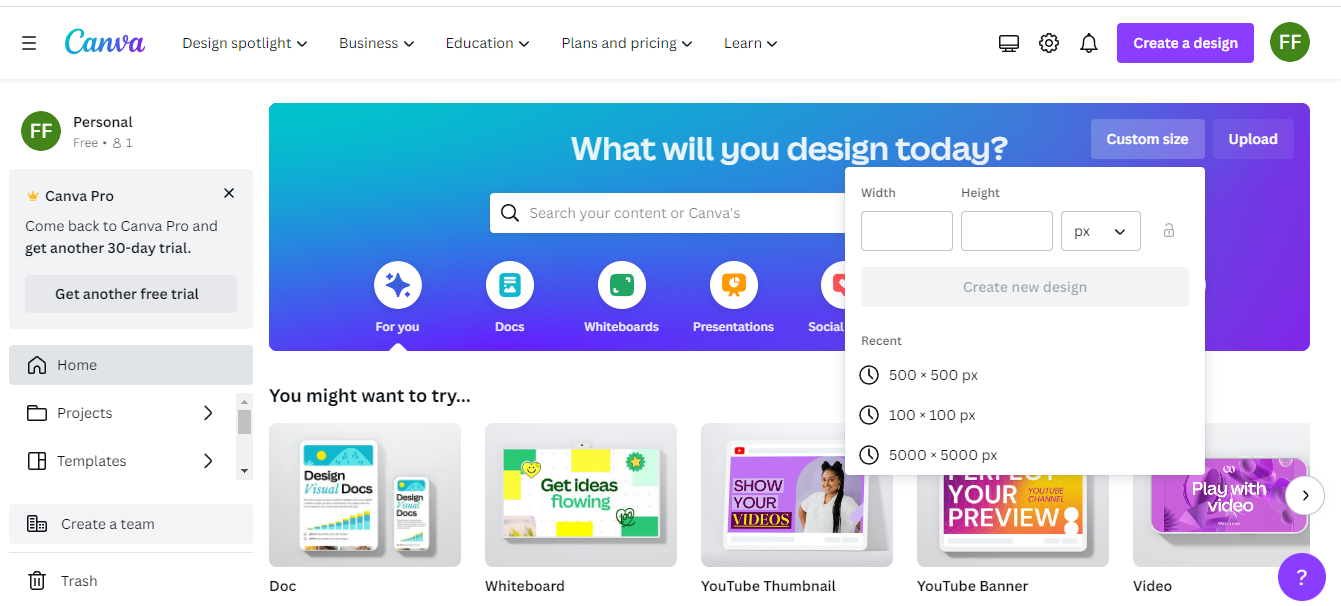Go to Home in the sidebar

(131, 365)
